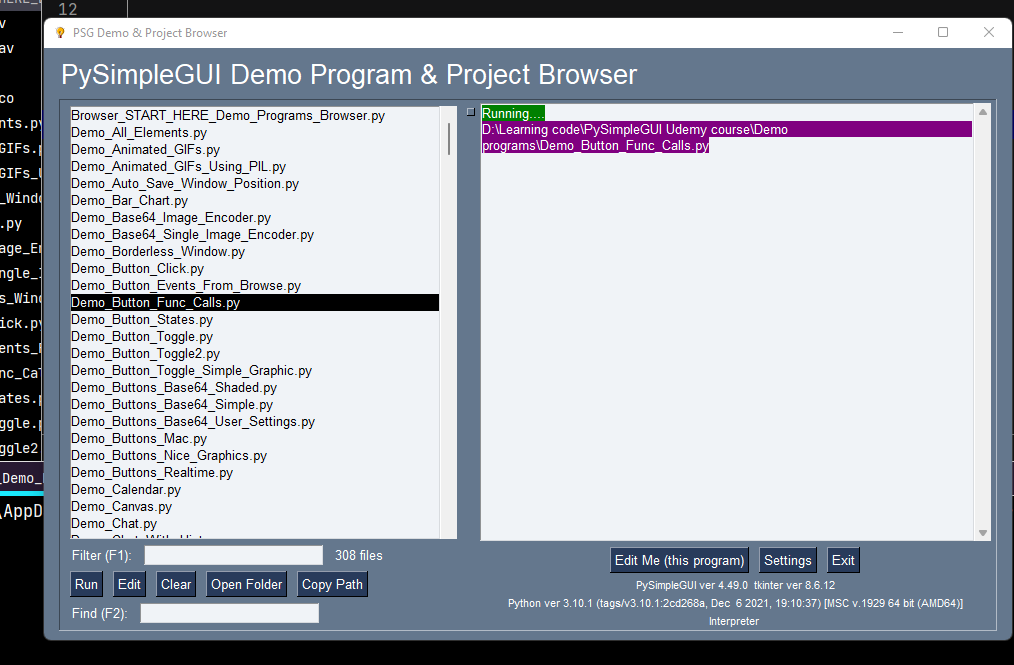The image size is (1014, 665).
Task: Select Browser_START_HERE_Demo_Programs_Browser.py
Action: [255, 115]
